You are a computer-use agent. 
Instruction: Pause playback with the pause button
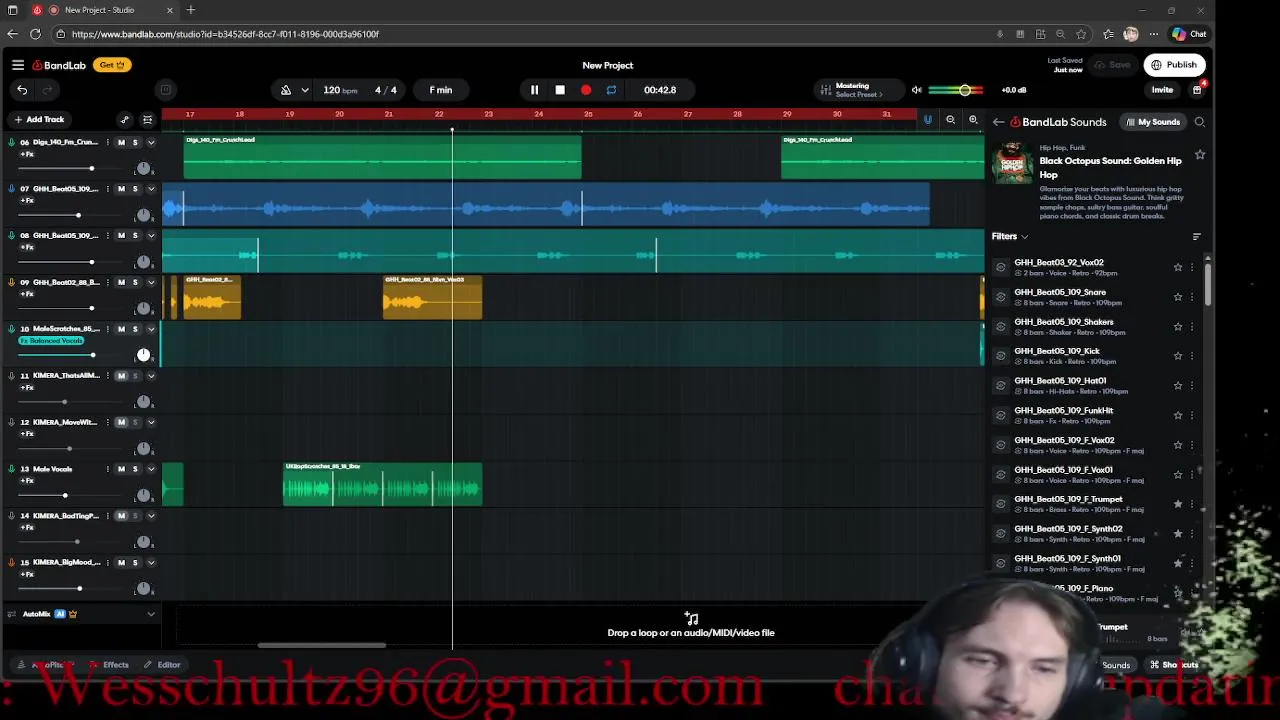[x=534, y=90]
